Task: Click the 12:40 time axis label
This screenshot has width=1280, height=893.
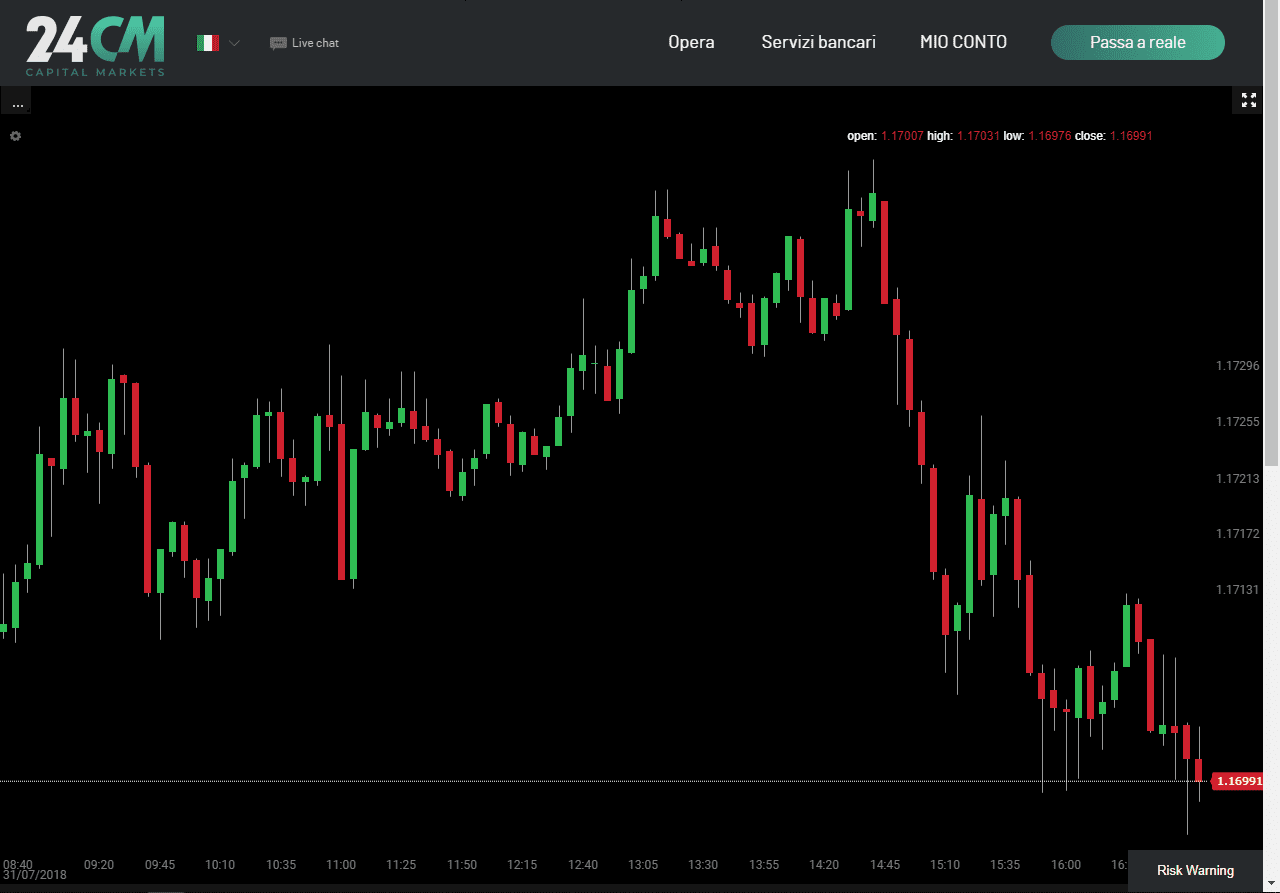Action: pos(582,864)
